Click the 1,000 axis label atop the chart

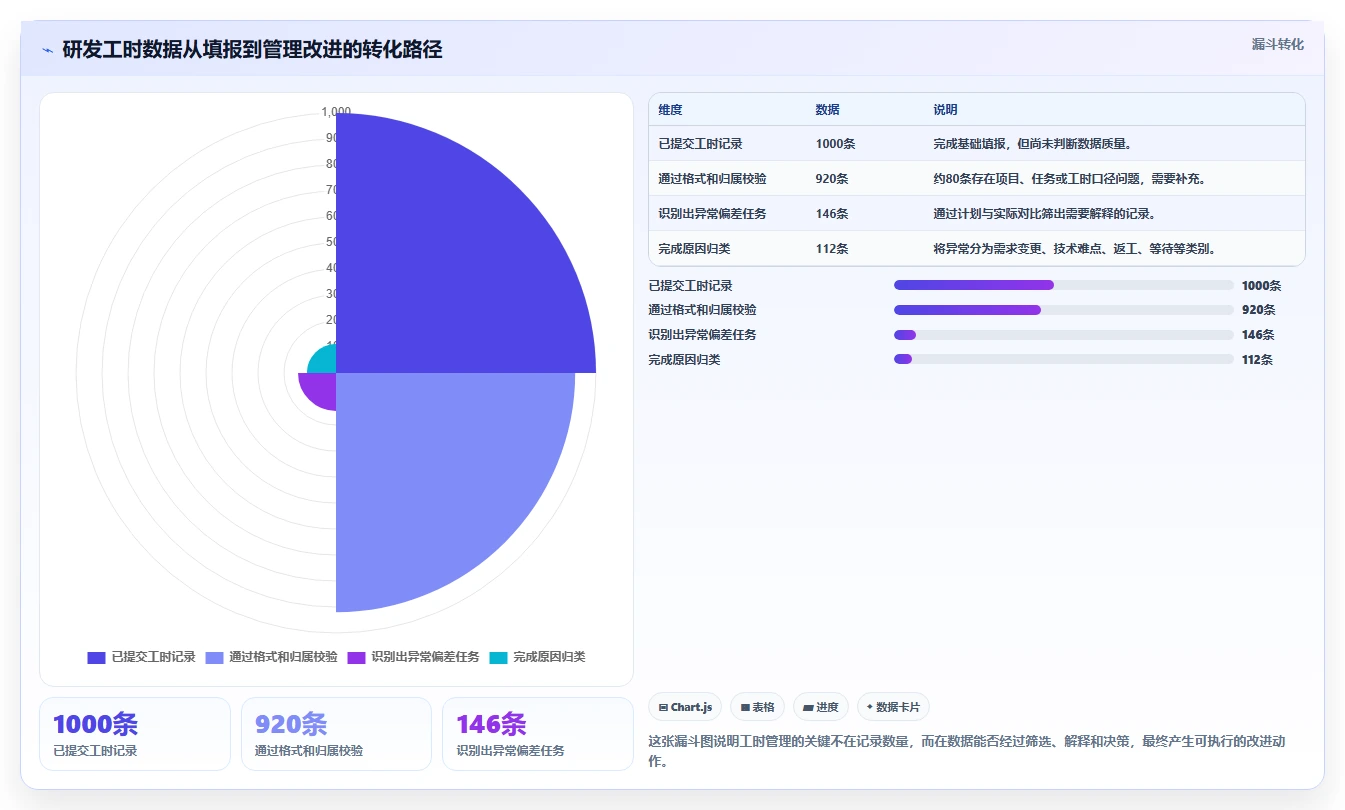pyautogui.click(x=336, y=112)
